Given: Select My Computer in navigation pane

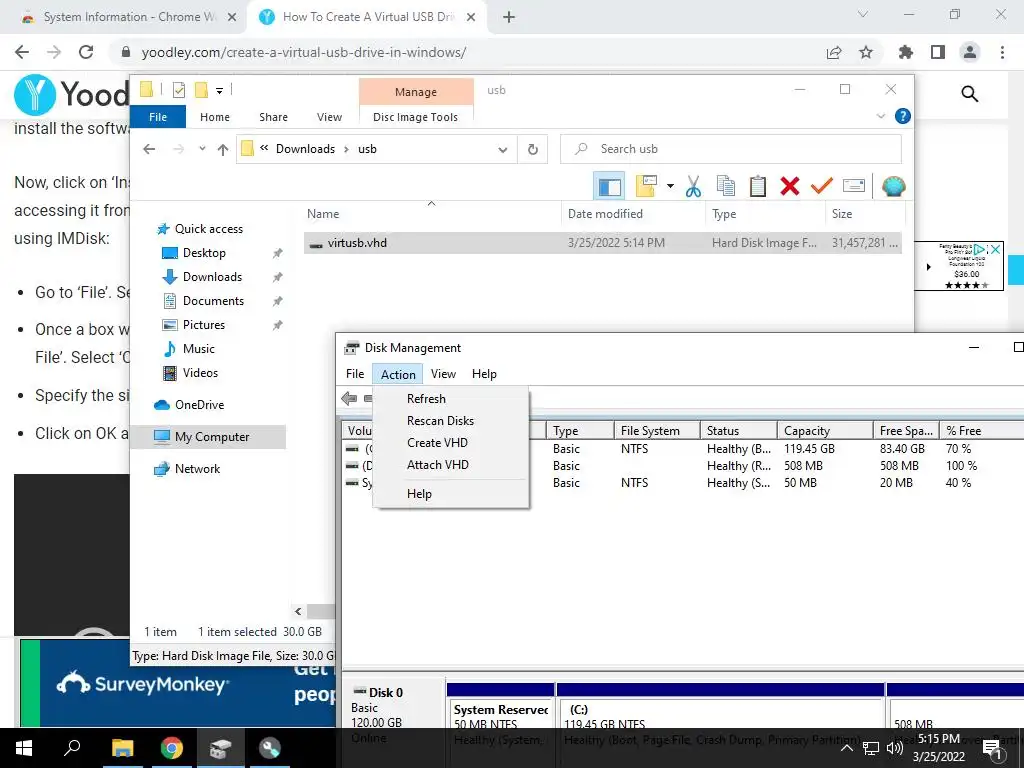Looking at the screenshot, I should [212, 437].
